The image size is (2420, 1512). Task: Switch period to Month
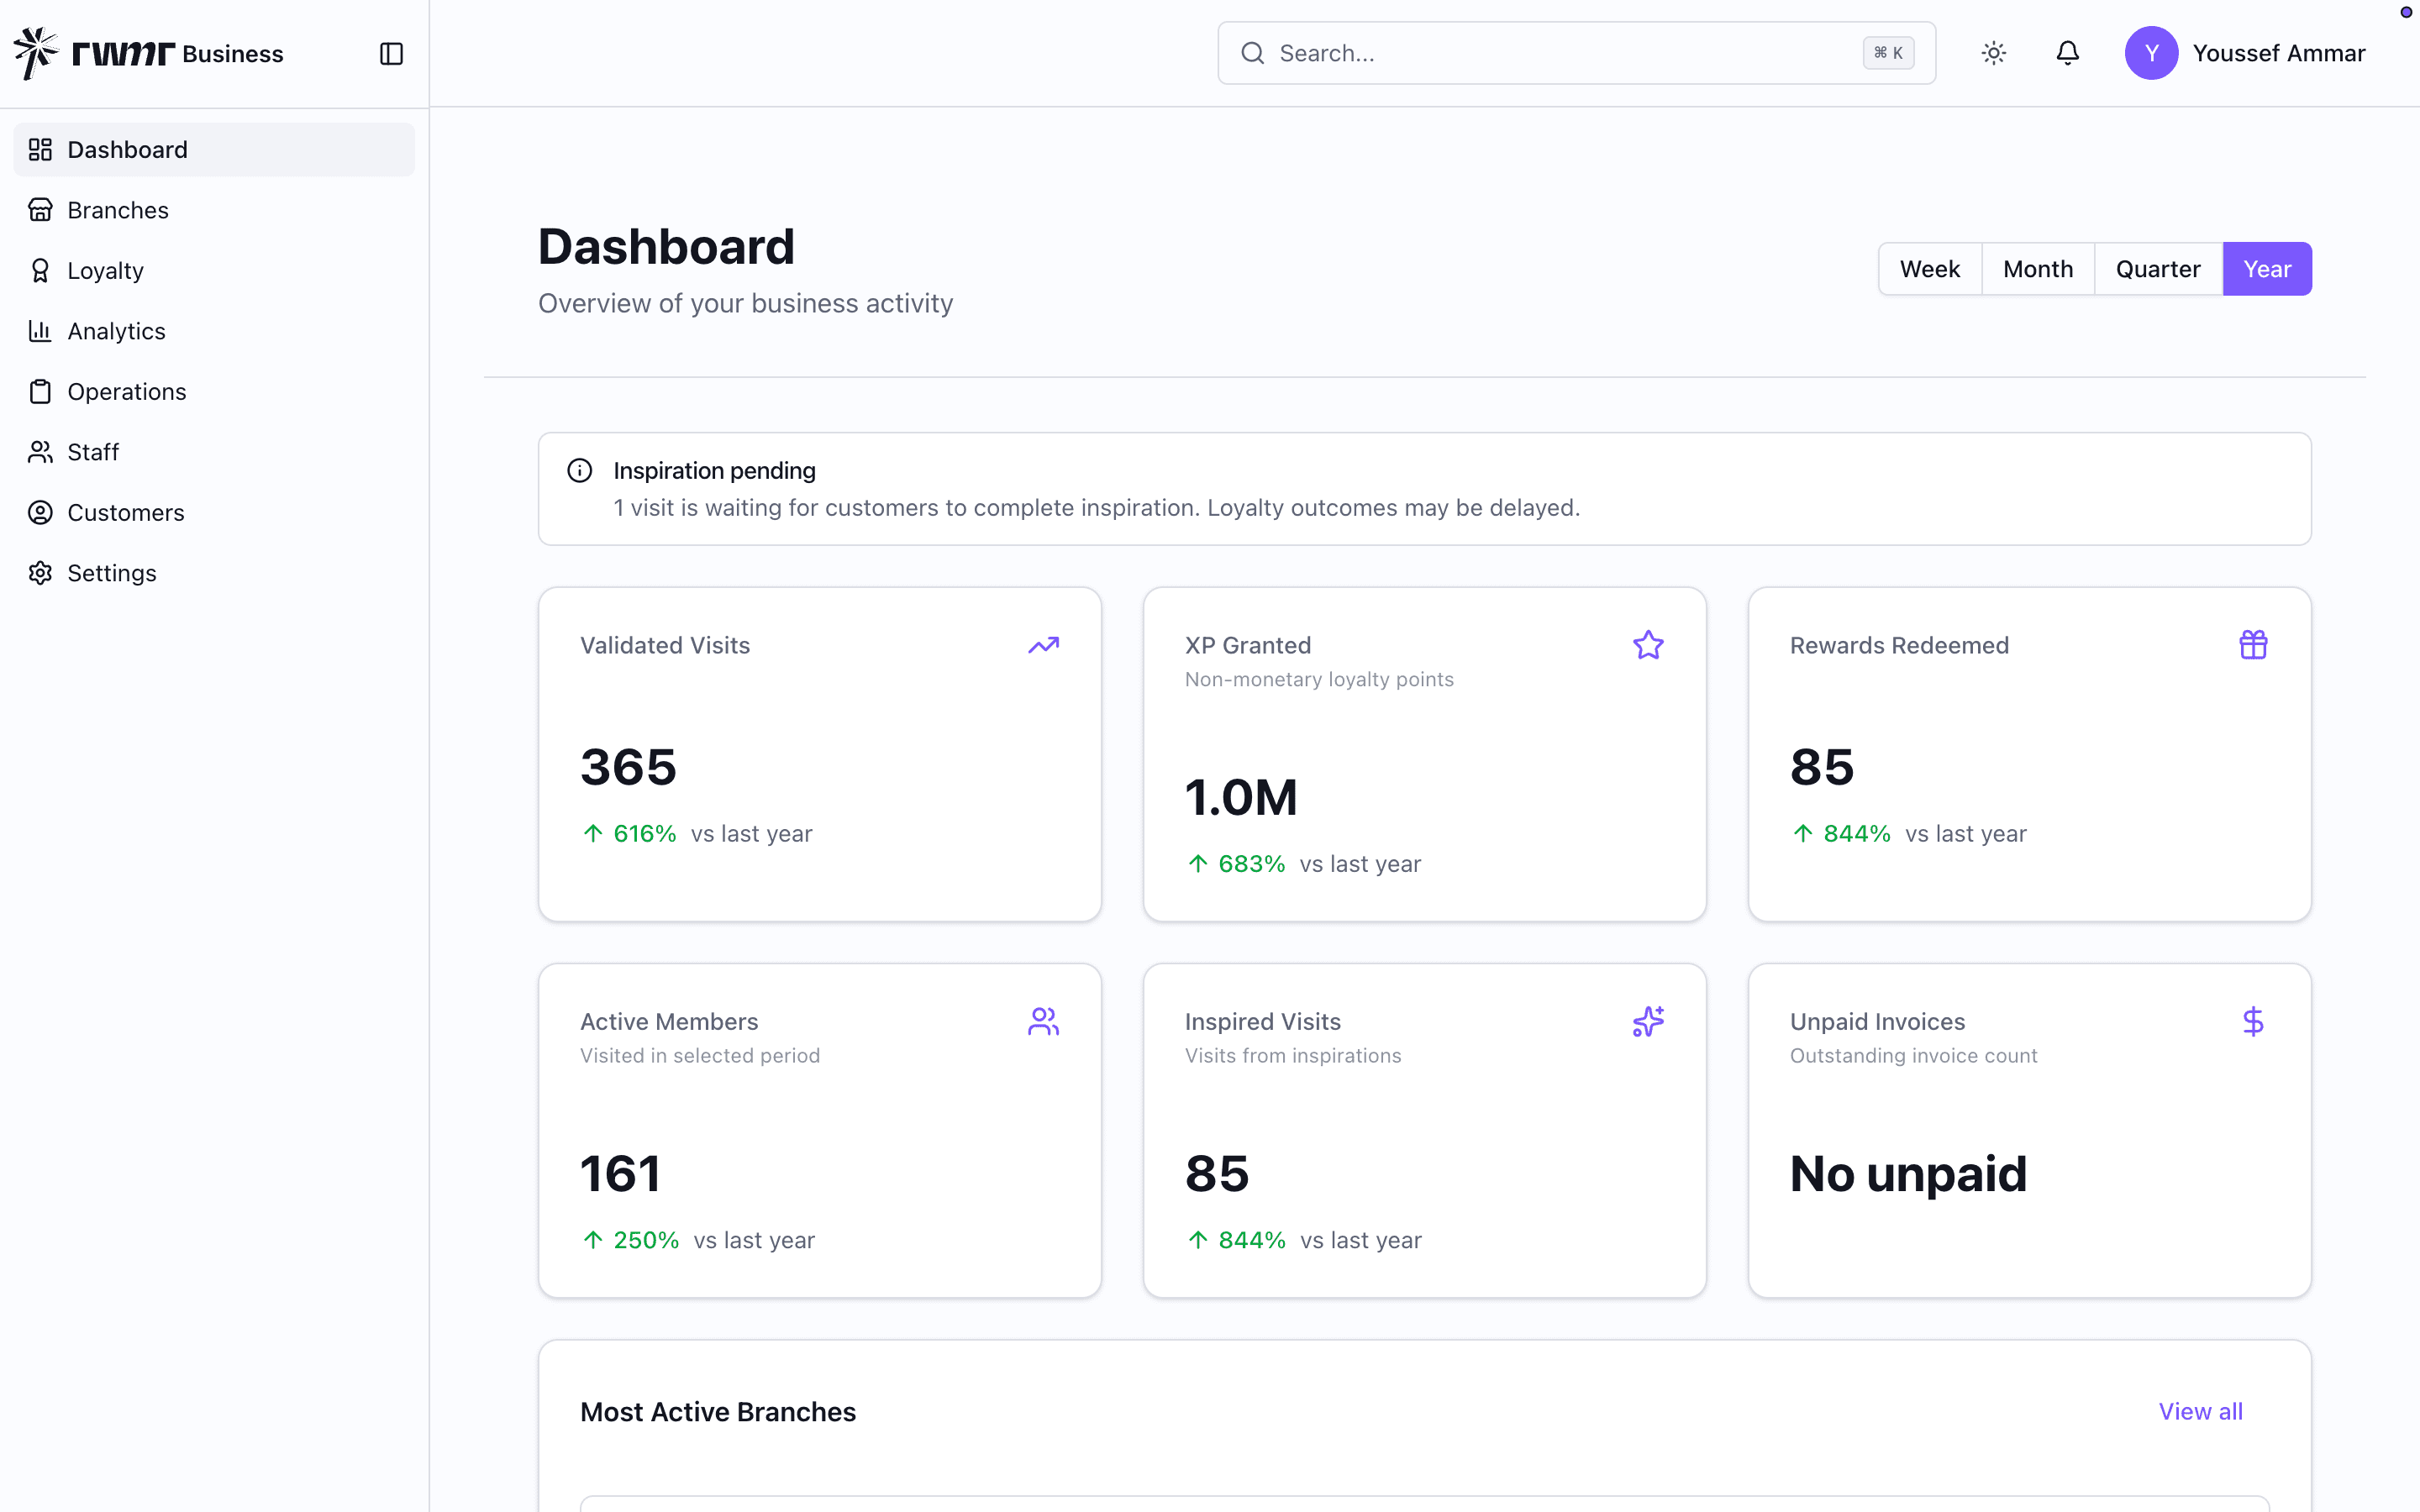coord(2037,269)
